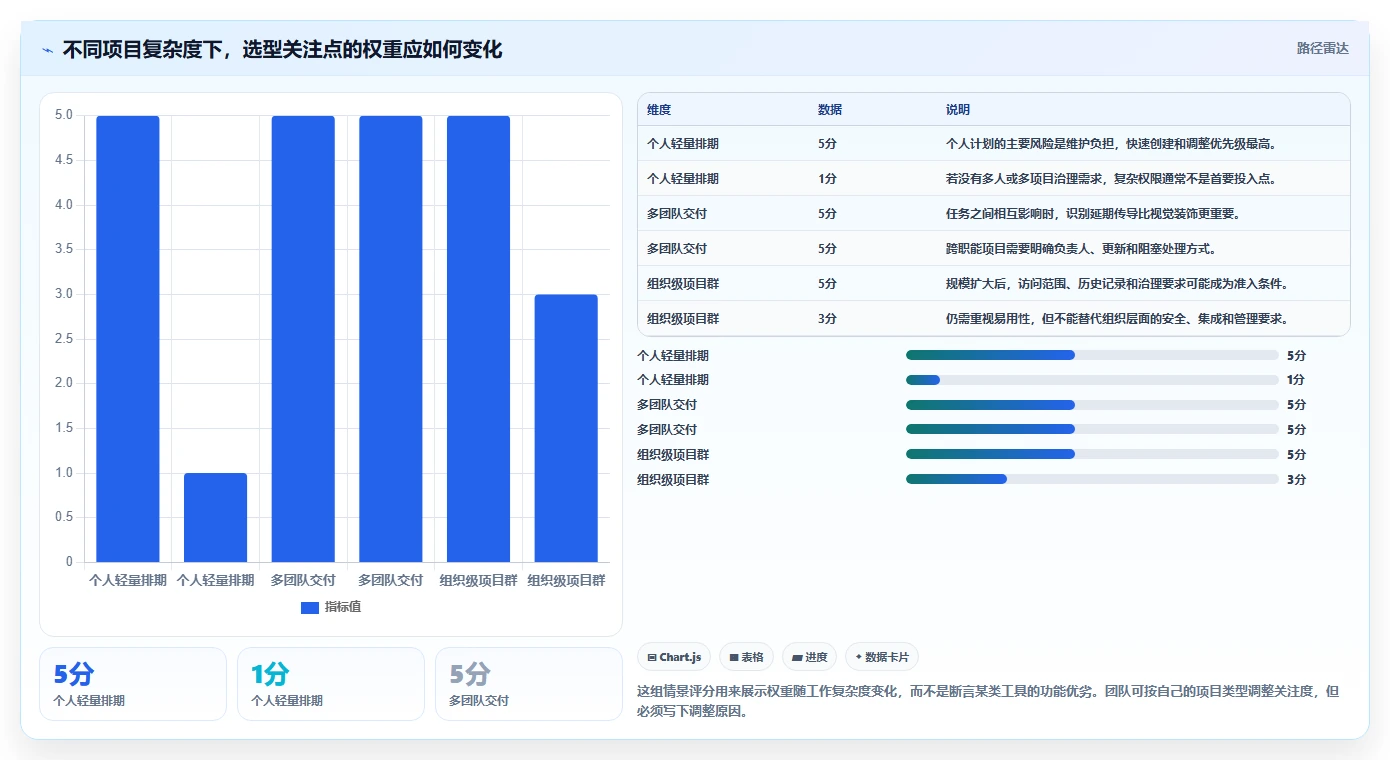Click the 1分 cell in the table
Screen dimensions: 1390x760
click(827, 179)
